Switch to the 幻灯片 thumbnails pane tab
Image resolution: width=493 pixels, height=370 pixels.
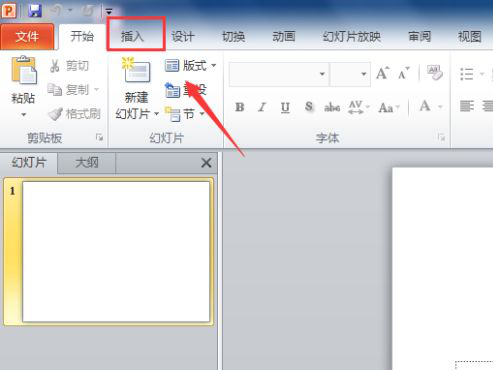point(29,163)
